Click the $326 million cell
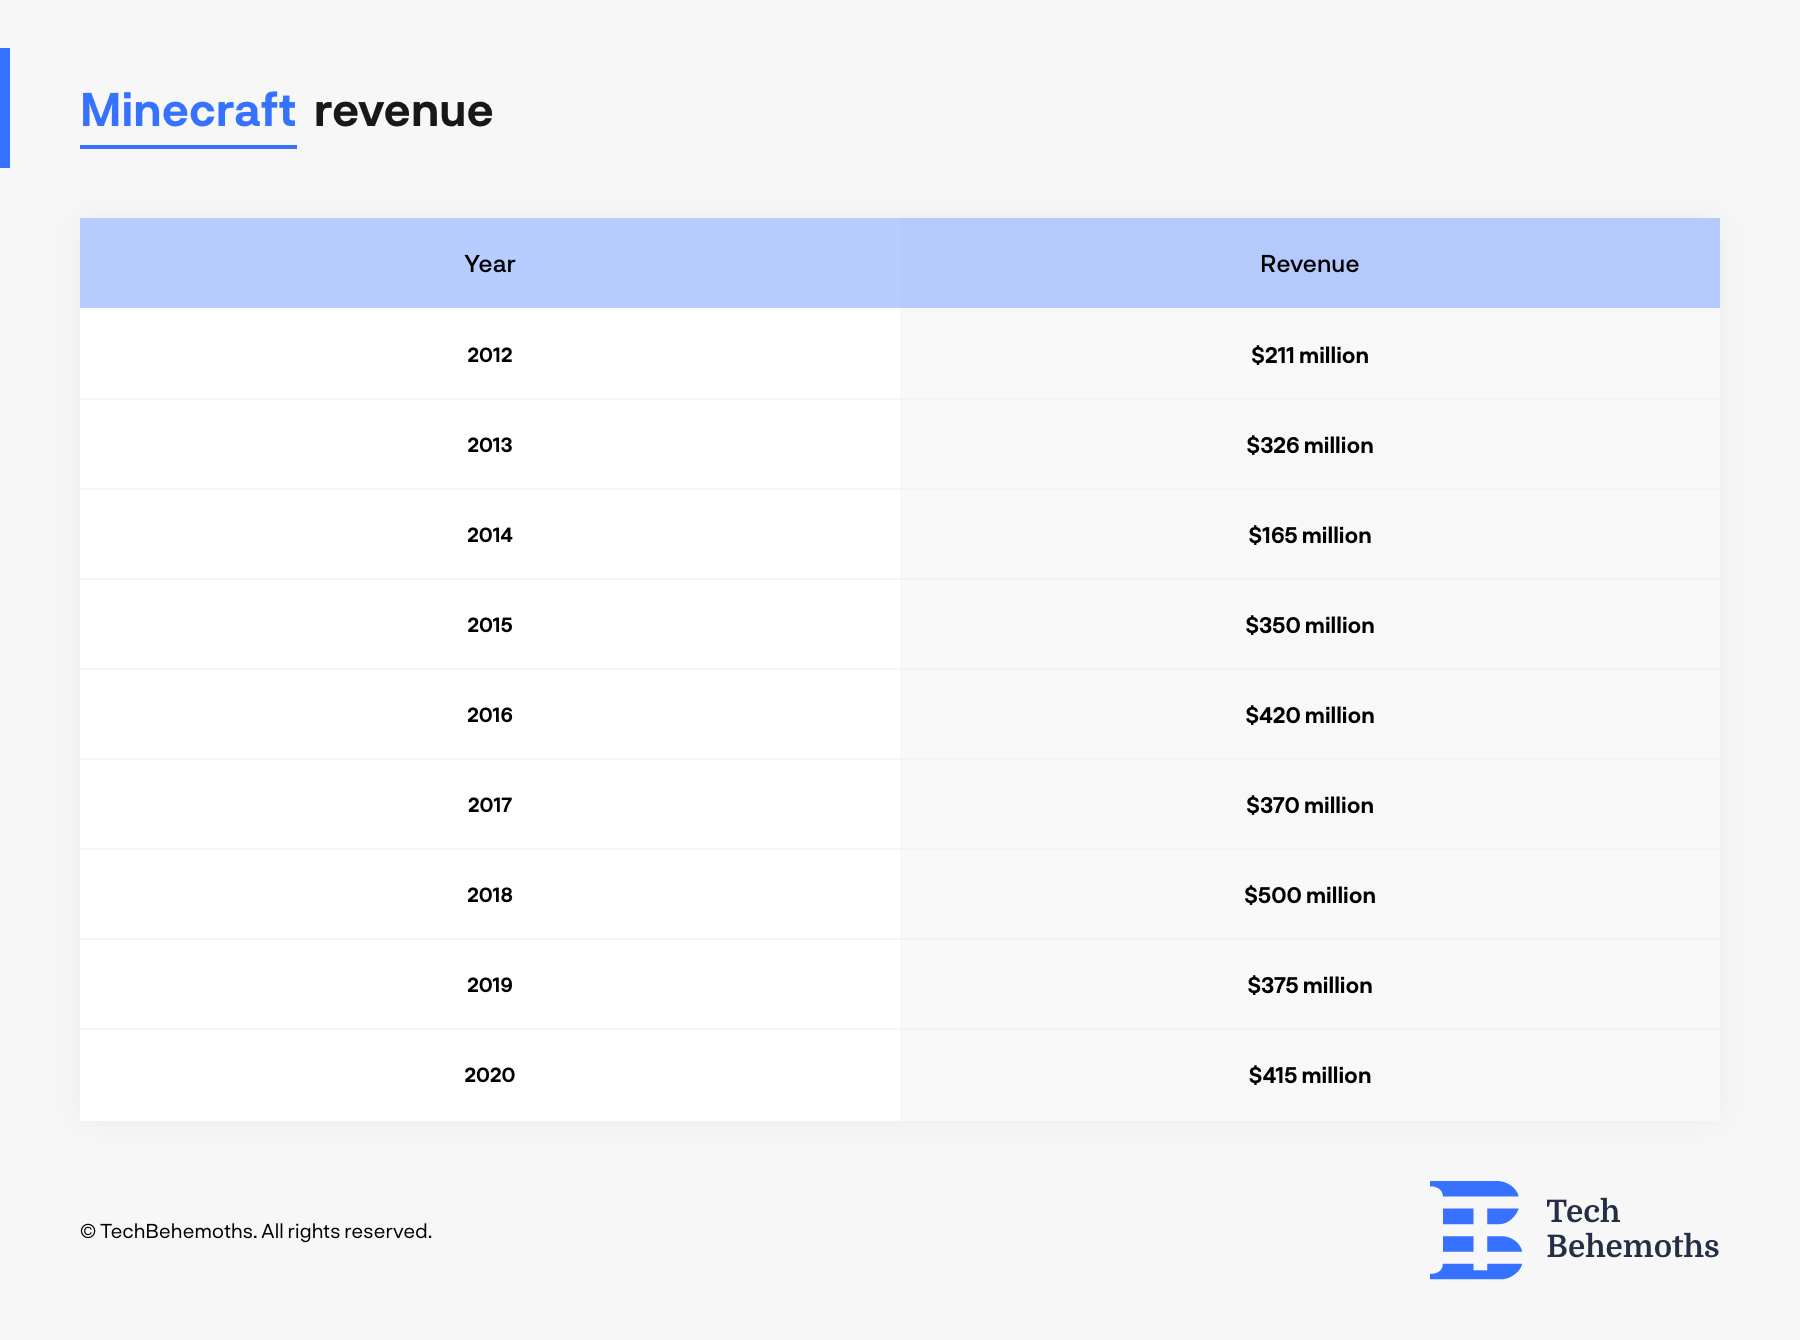Image resolution: width=1800 pixels, height=1340 pixels. [1310, 444]
